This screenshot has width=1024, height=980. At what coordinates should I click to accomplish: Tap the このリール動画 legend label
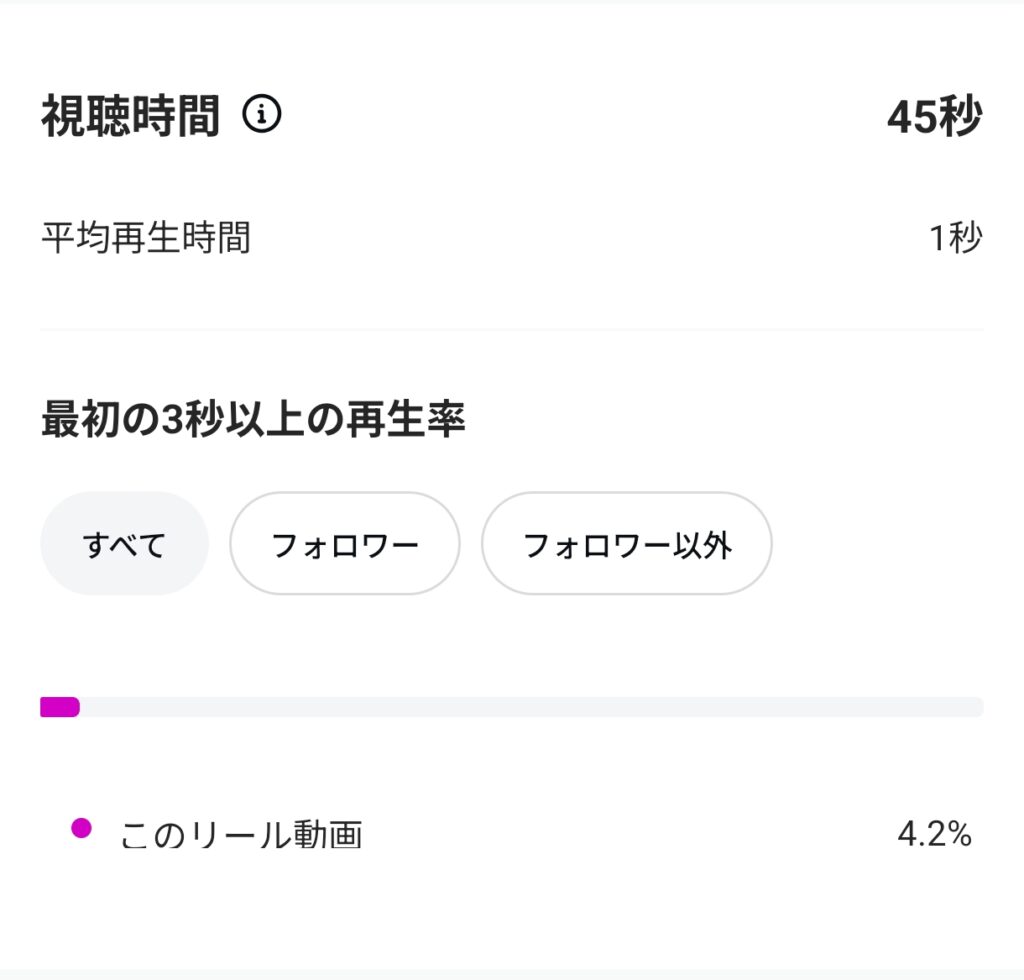coord(241,835)
